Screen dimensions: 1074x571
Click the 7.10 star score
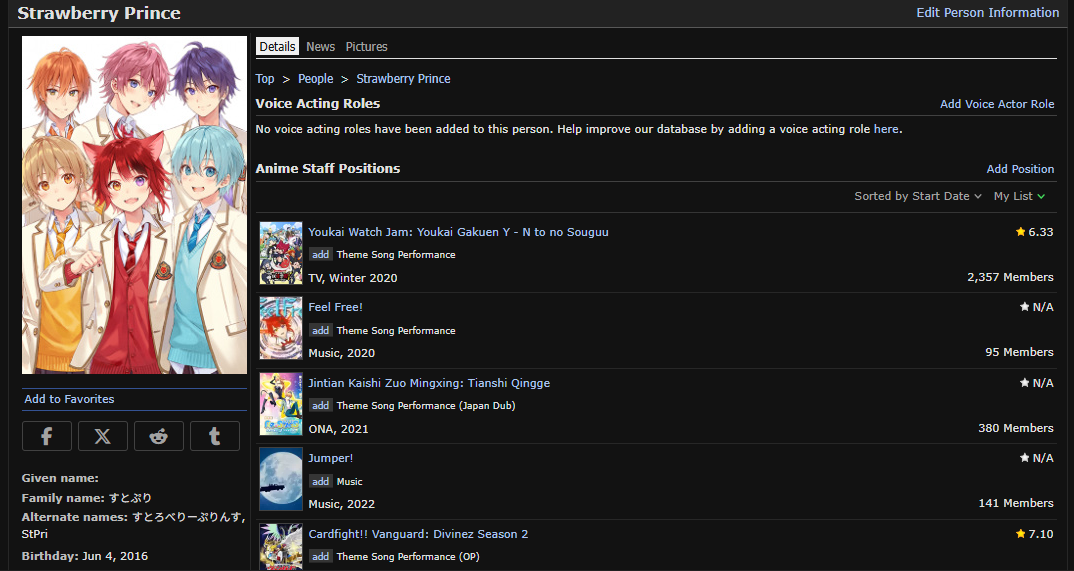click(1034, 534)
